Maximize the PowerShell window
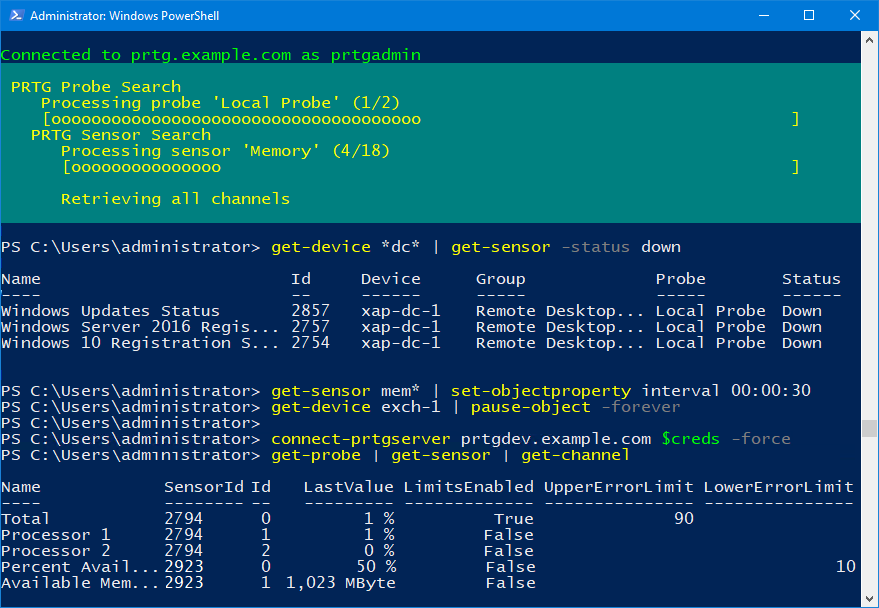Viewport: 879px width, 608px height. (x=809, y=15)
